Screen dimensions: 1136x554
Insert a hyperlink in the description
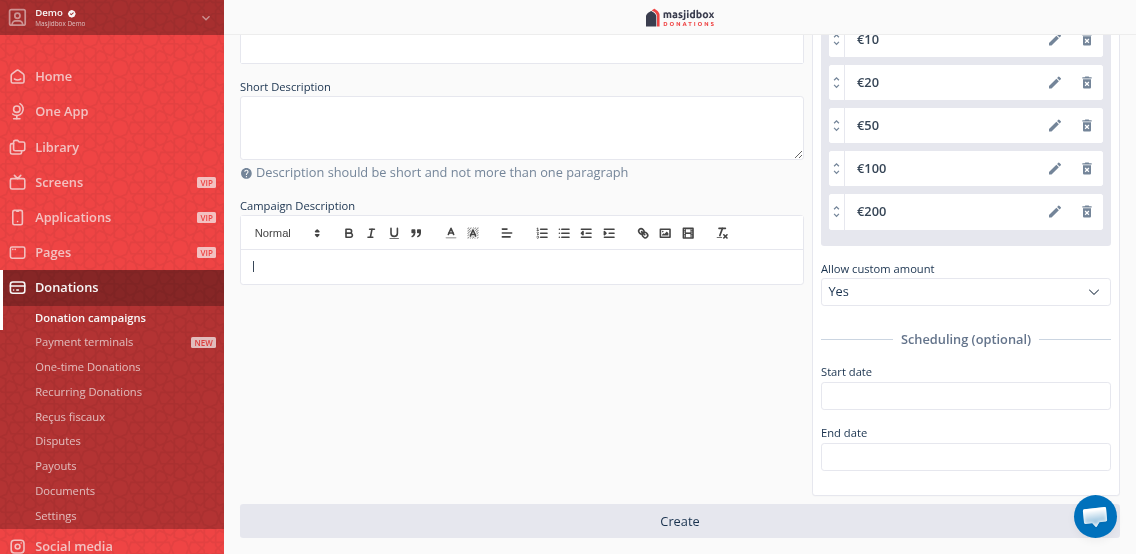tap(643, 233)
